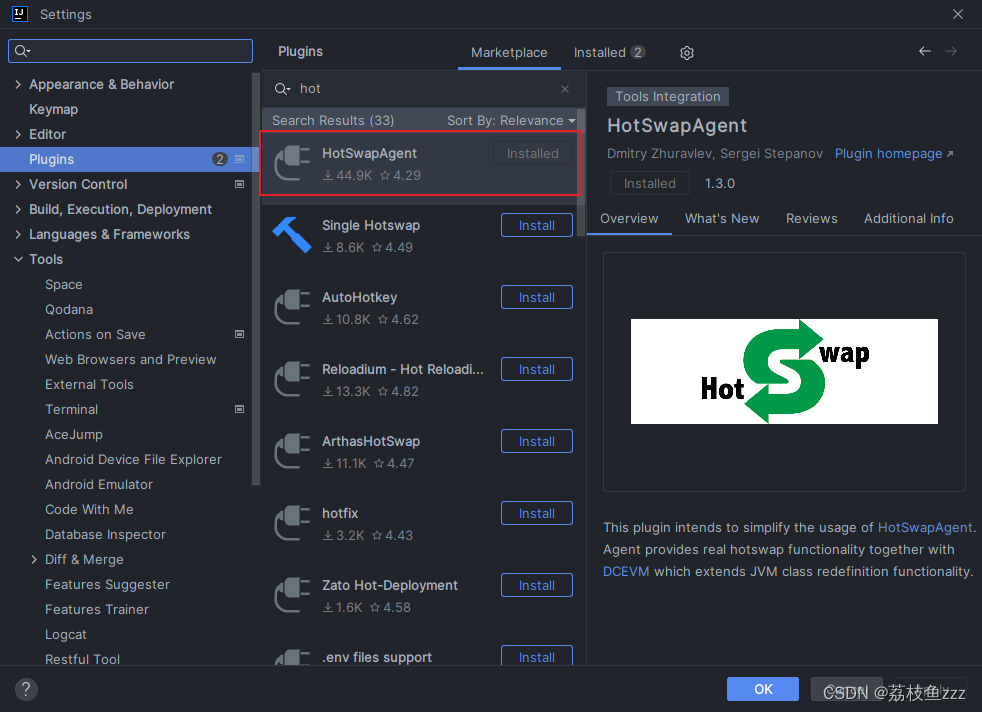Click the Single Hotswap hammer icon
The height and width of the screenshot is (712, 982).
pyautogui.click(x=292, y=235)
